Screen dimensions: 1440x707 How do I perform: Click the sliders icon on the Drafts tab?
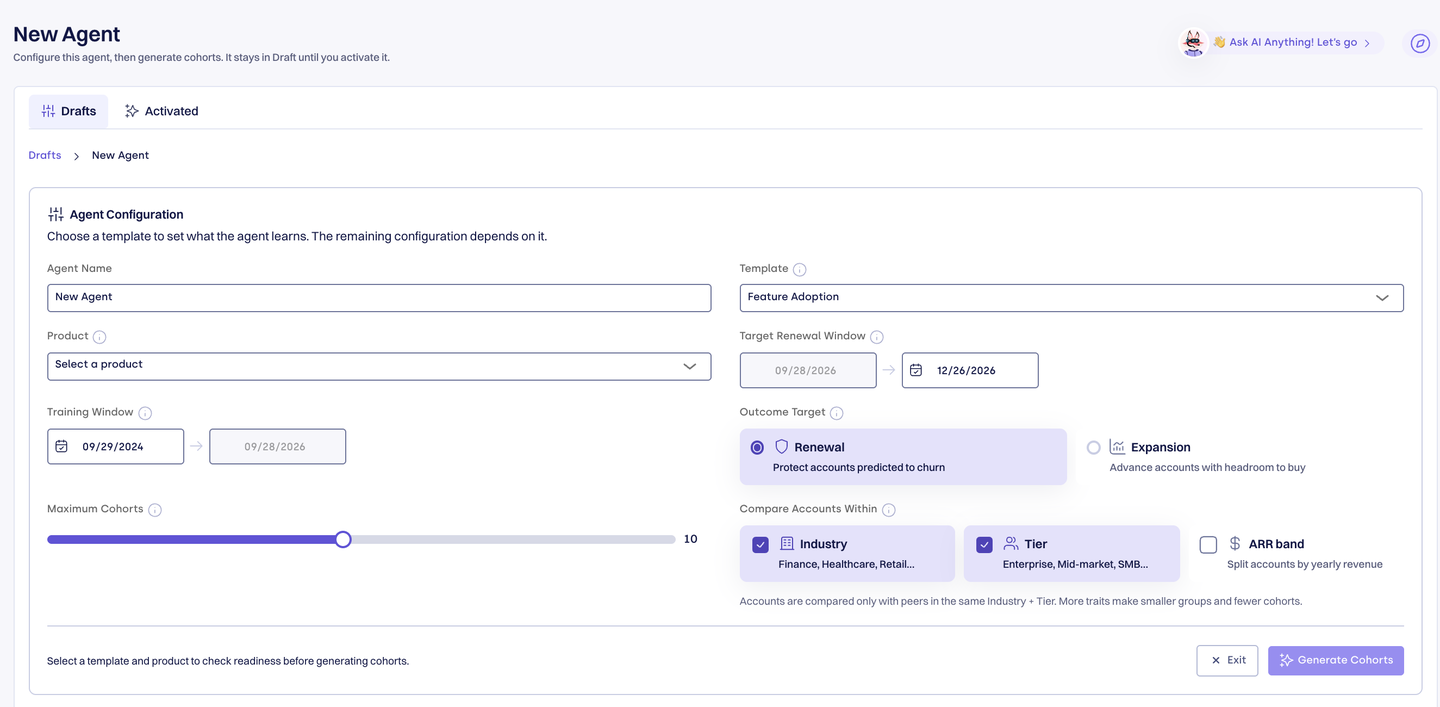pos(48,111)
